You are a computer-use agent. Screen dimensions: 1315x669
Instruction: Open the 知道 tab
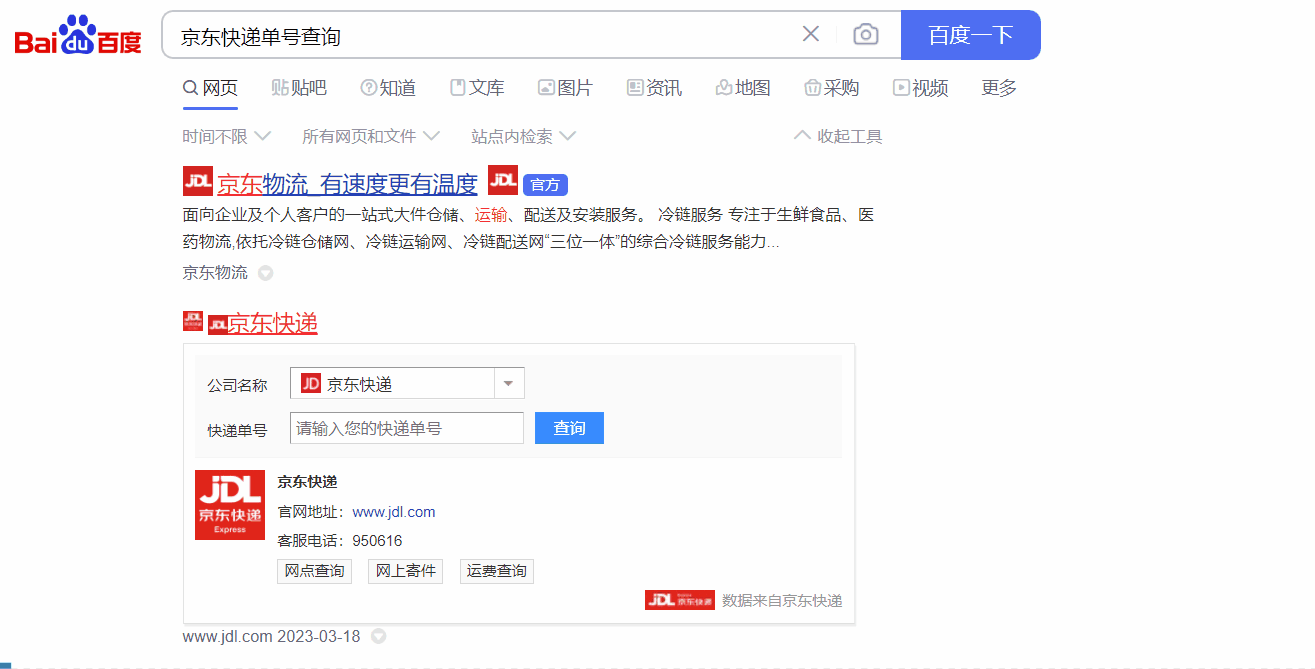388,88
